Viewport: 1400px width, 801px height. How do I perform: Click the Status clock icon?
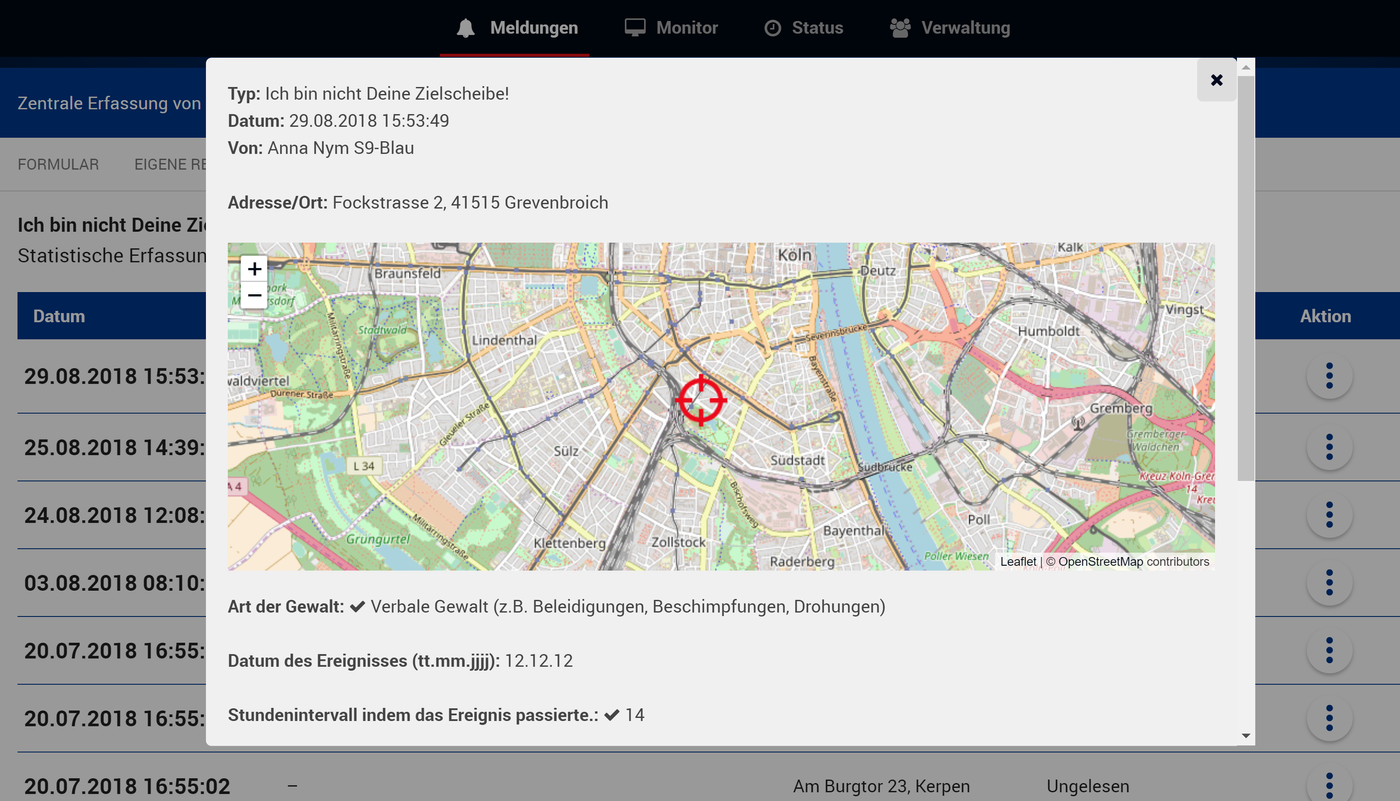(770, 27)
